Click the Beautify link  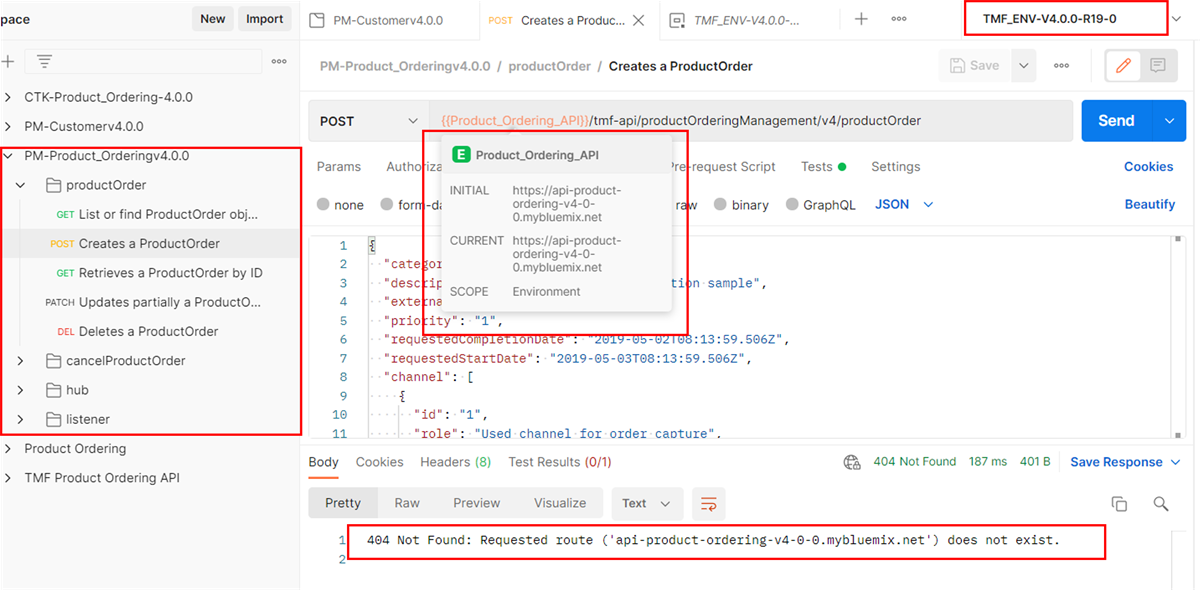pyautogui.click(x=1149, y=203)
